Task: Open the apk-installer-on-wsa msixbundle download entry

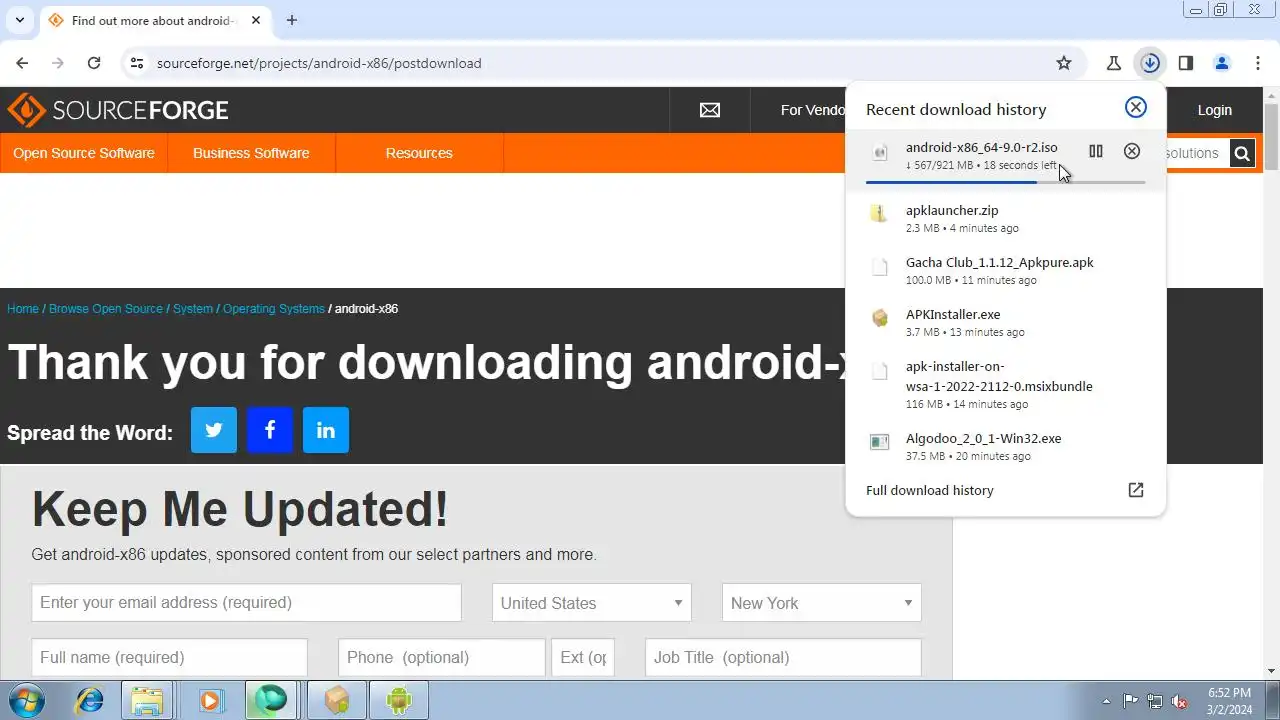Action: (1006, 385)
